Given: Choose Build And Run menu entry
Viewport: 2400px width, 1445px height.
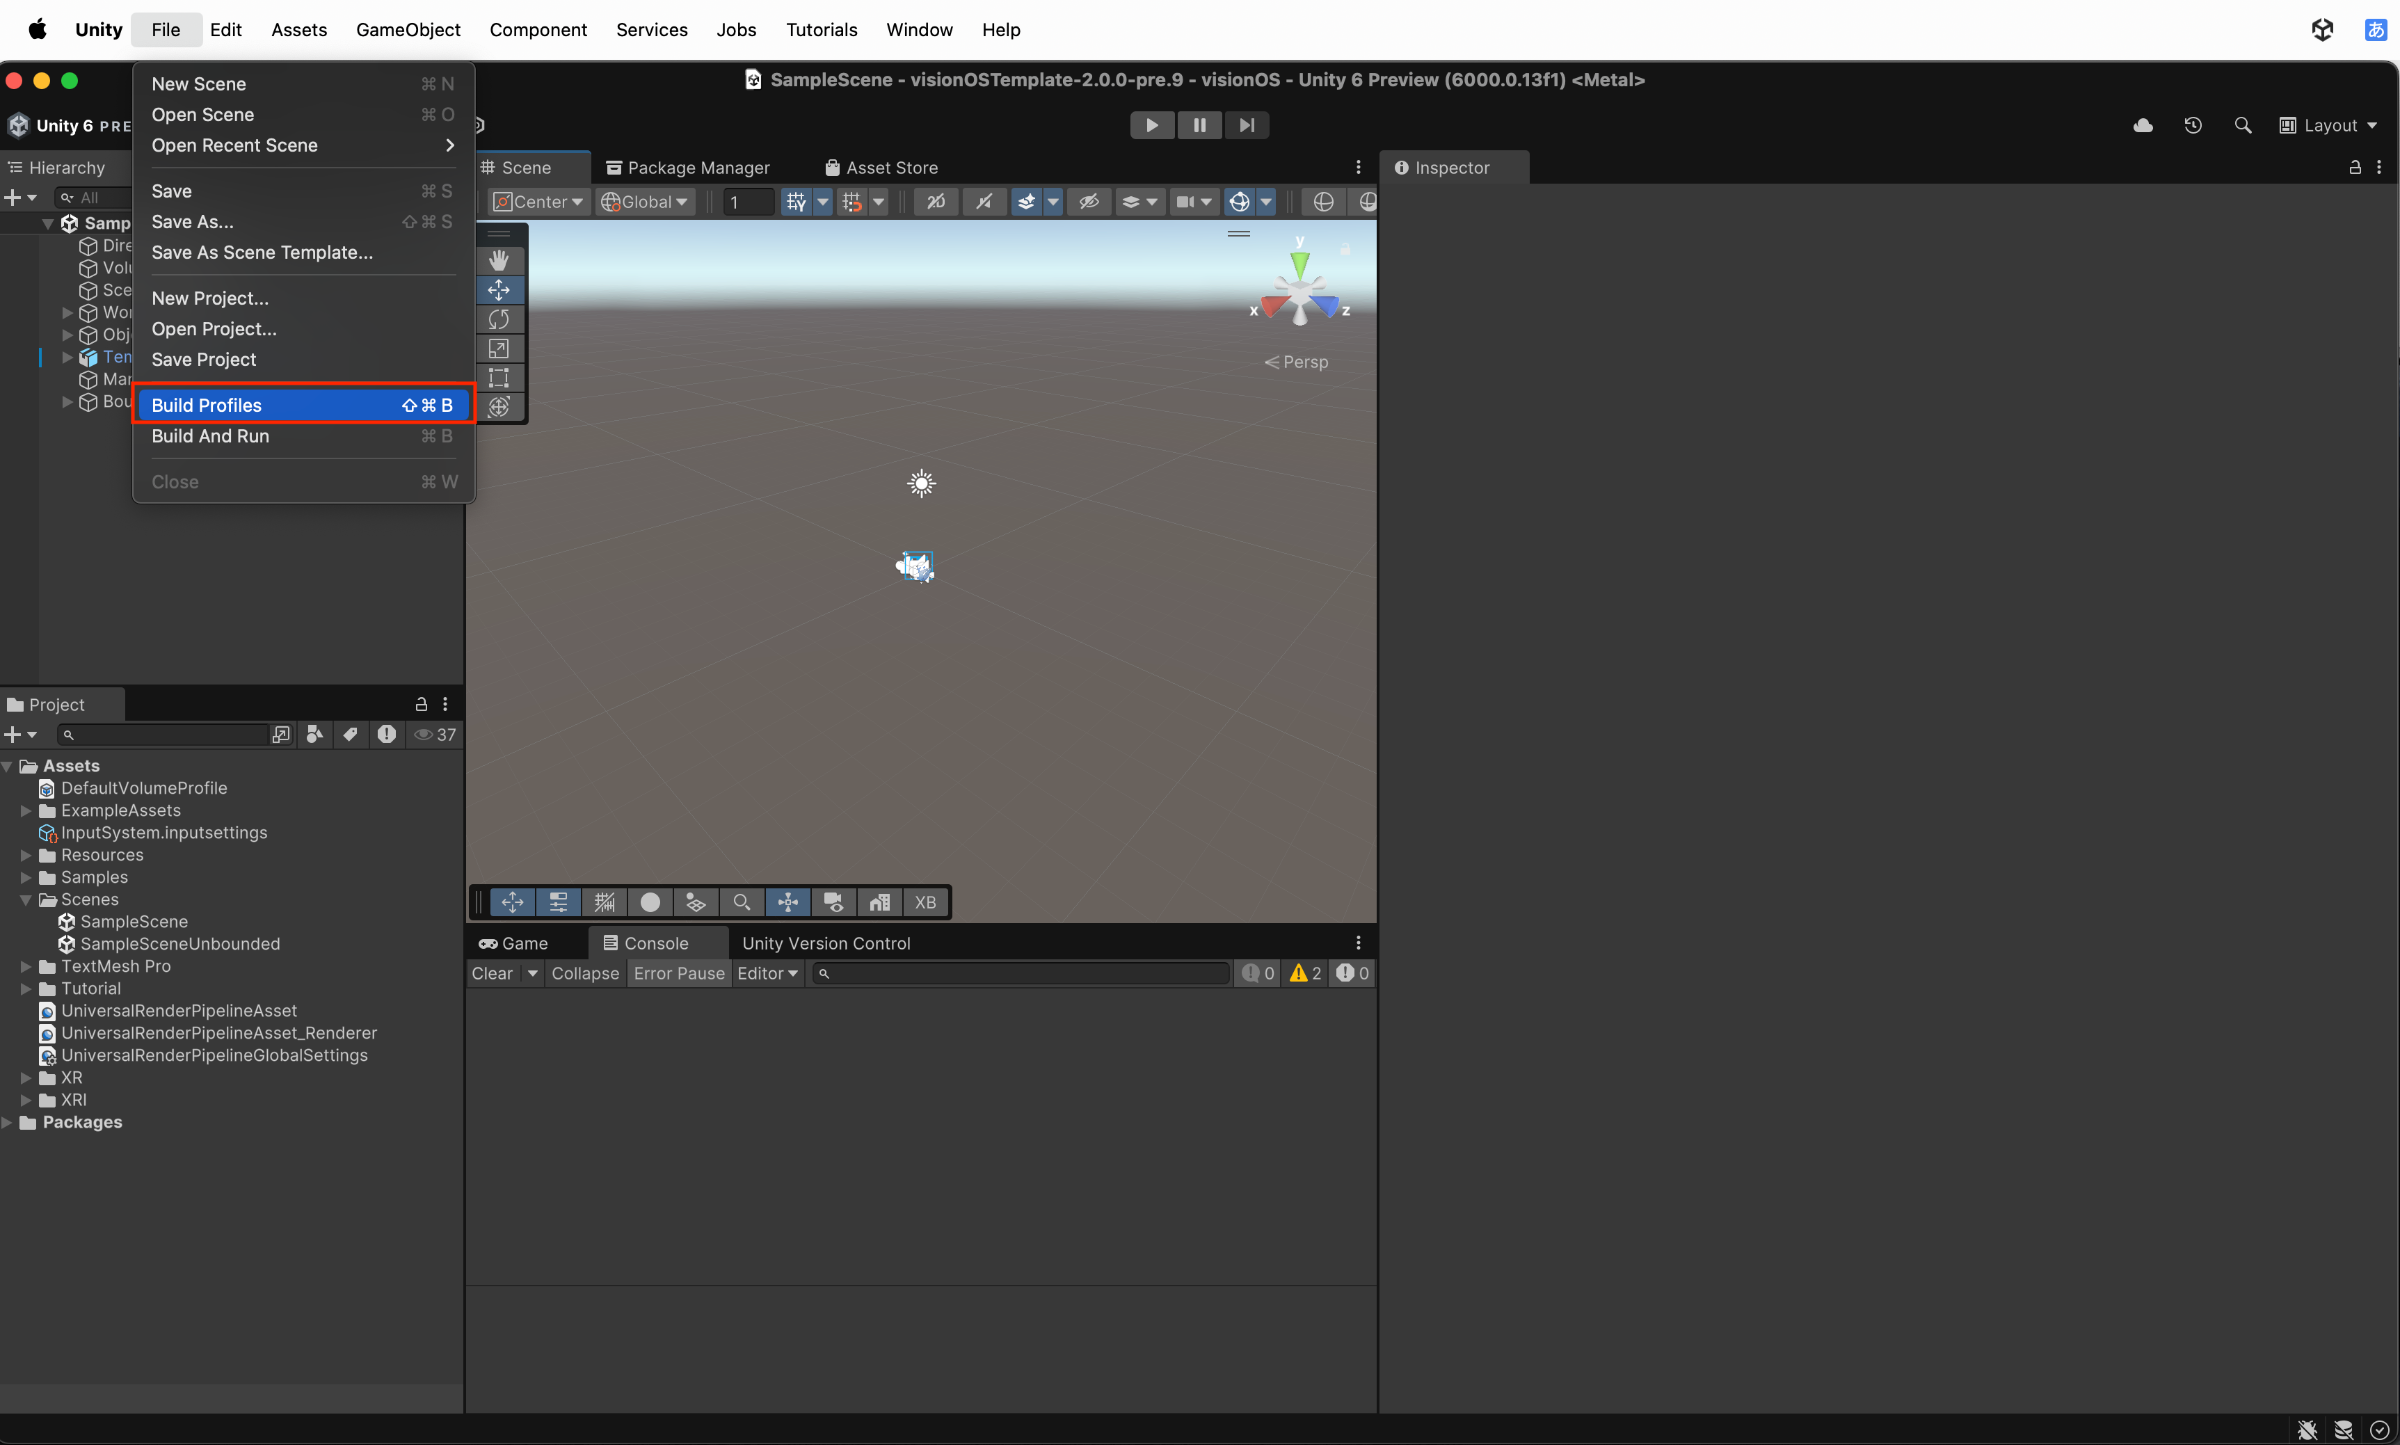Looking at the screenshot, I should coord(302,436).
